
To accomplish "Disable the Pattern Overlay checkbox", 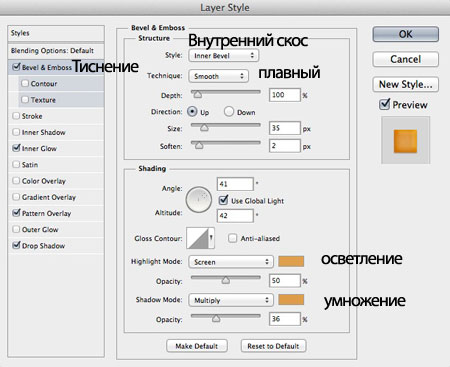I will point(16,213).
